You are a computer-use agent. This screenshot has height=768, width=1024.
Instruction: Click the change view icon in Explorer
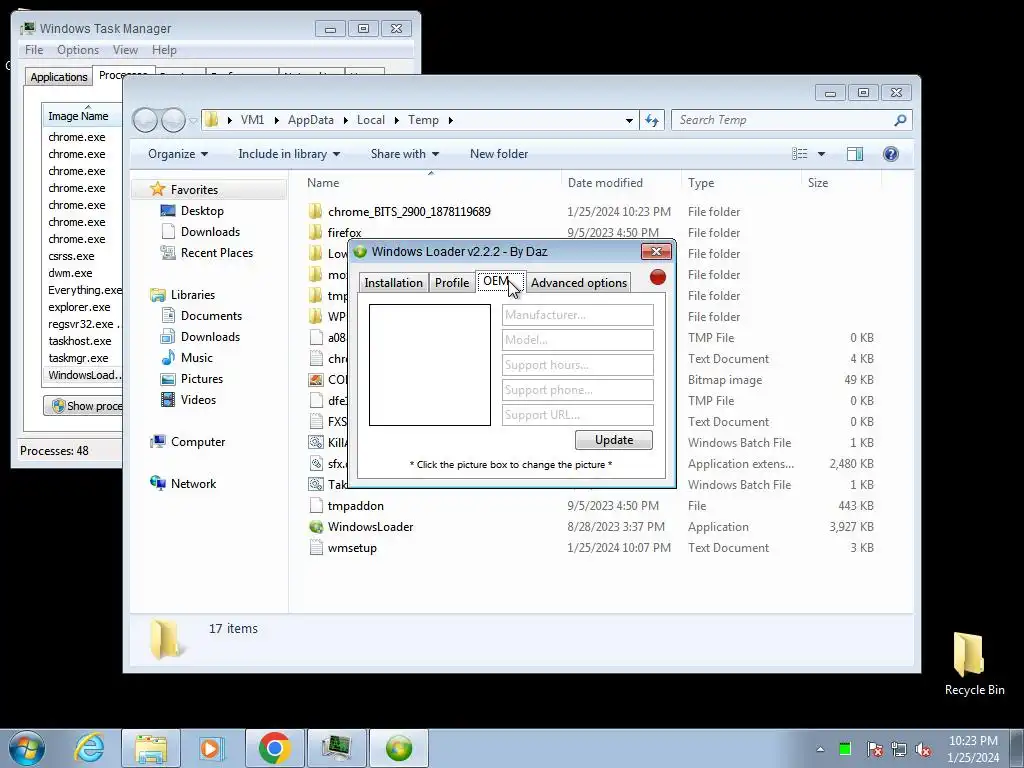800,154
